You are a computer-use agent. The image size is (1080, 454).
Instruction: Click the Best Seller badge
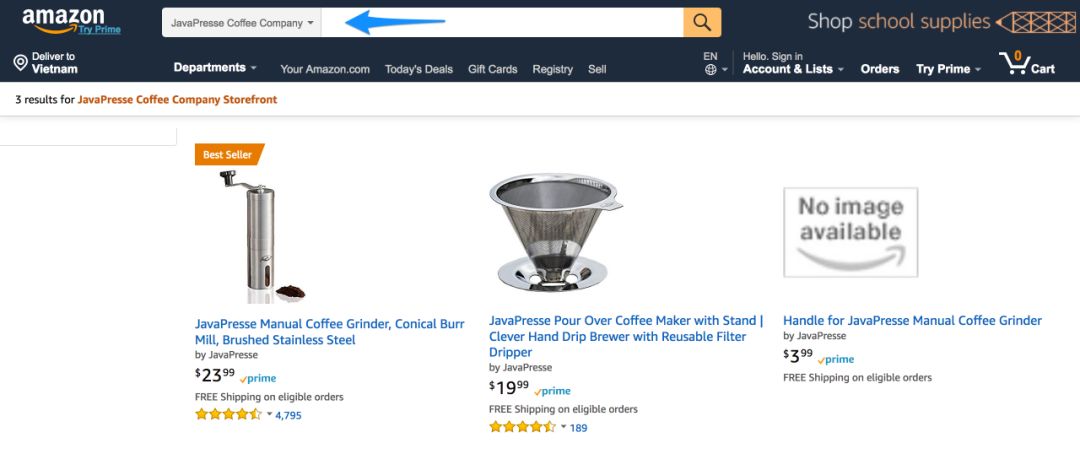[x=228, y=155]
